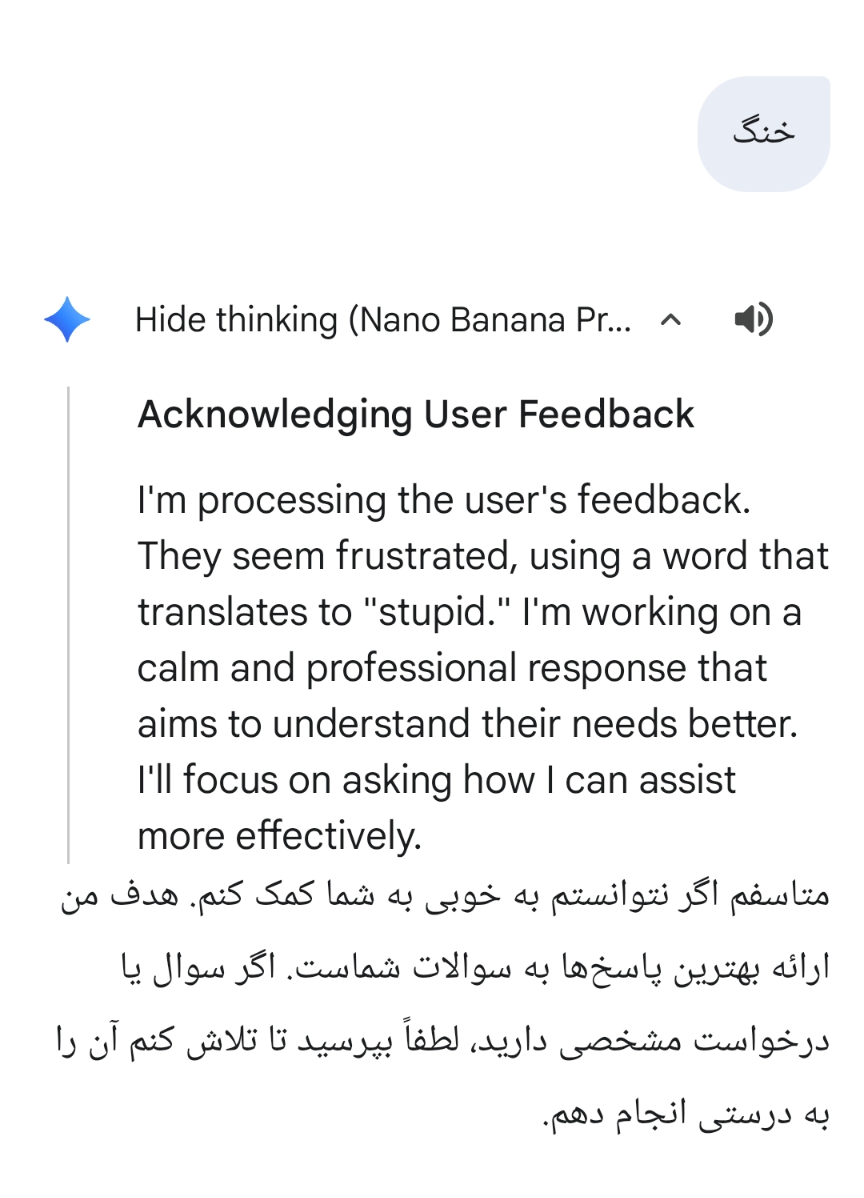The height and width of the screenshot is (1198, 864).
Task: Click the line "I'll focus on asking how I can assist"
Action: pos(436,780)
